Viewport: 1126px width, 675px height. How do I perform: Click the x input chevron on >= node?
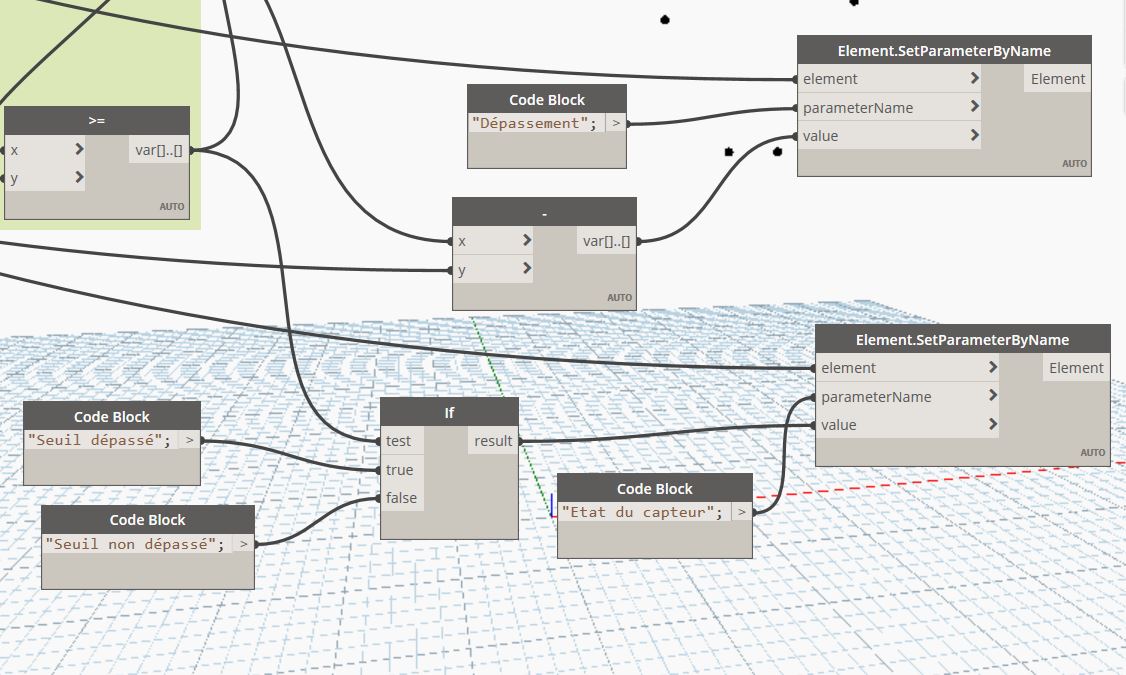[x=80, y=150]
